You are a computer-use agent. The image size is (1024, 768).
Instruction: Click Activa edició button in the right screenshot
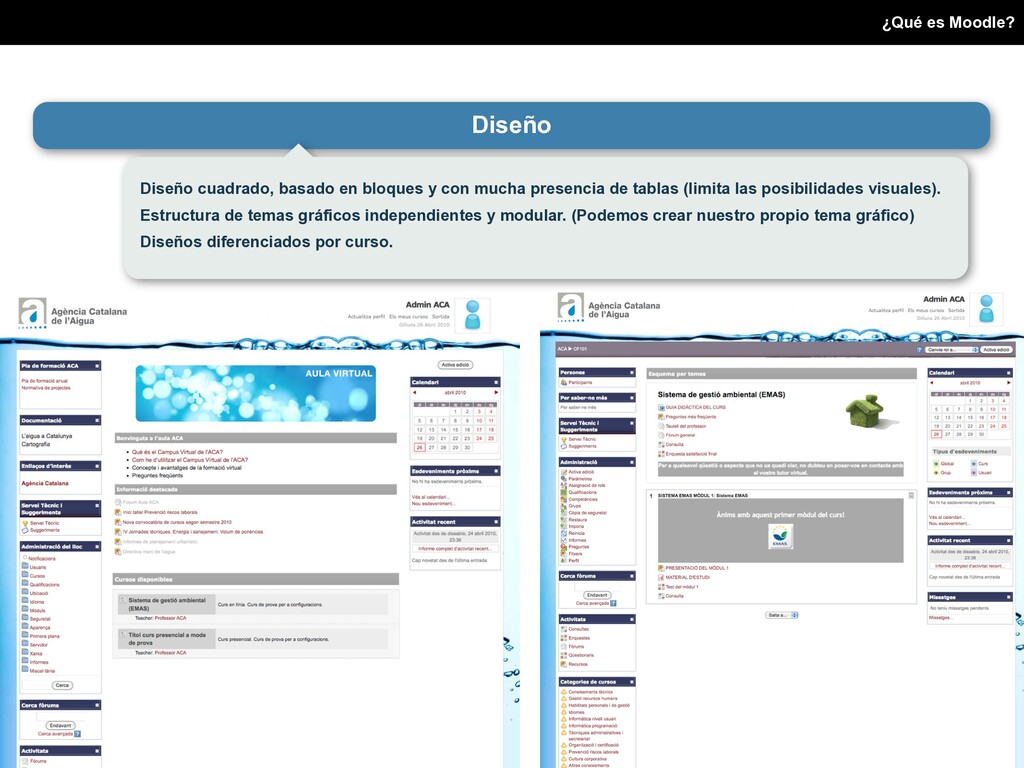tap(996, 350)
